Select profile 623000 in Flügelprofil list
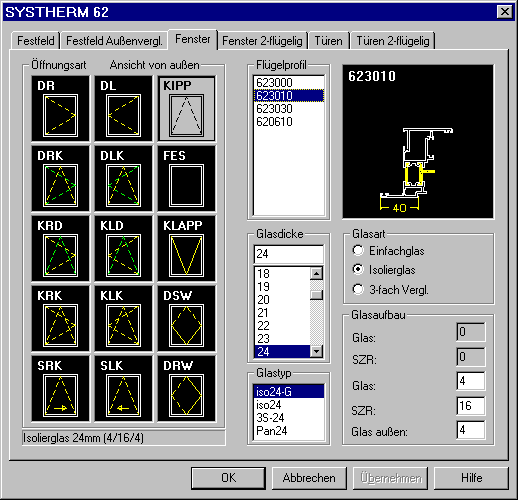The image size is (518, 500). point(289,82)
